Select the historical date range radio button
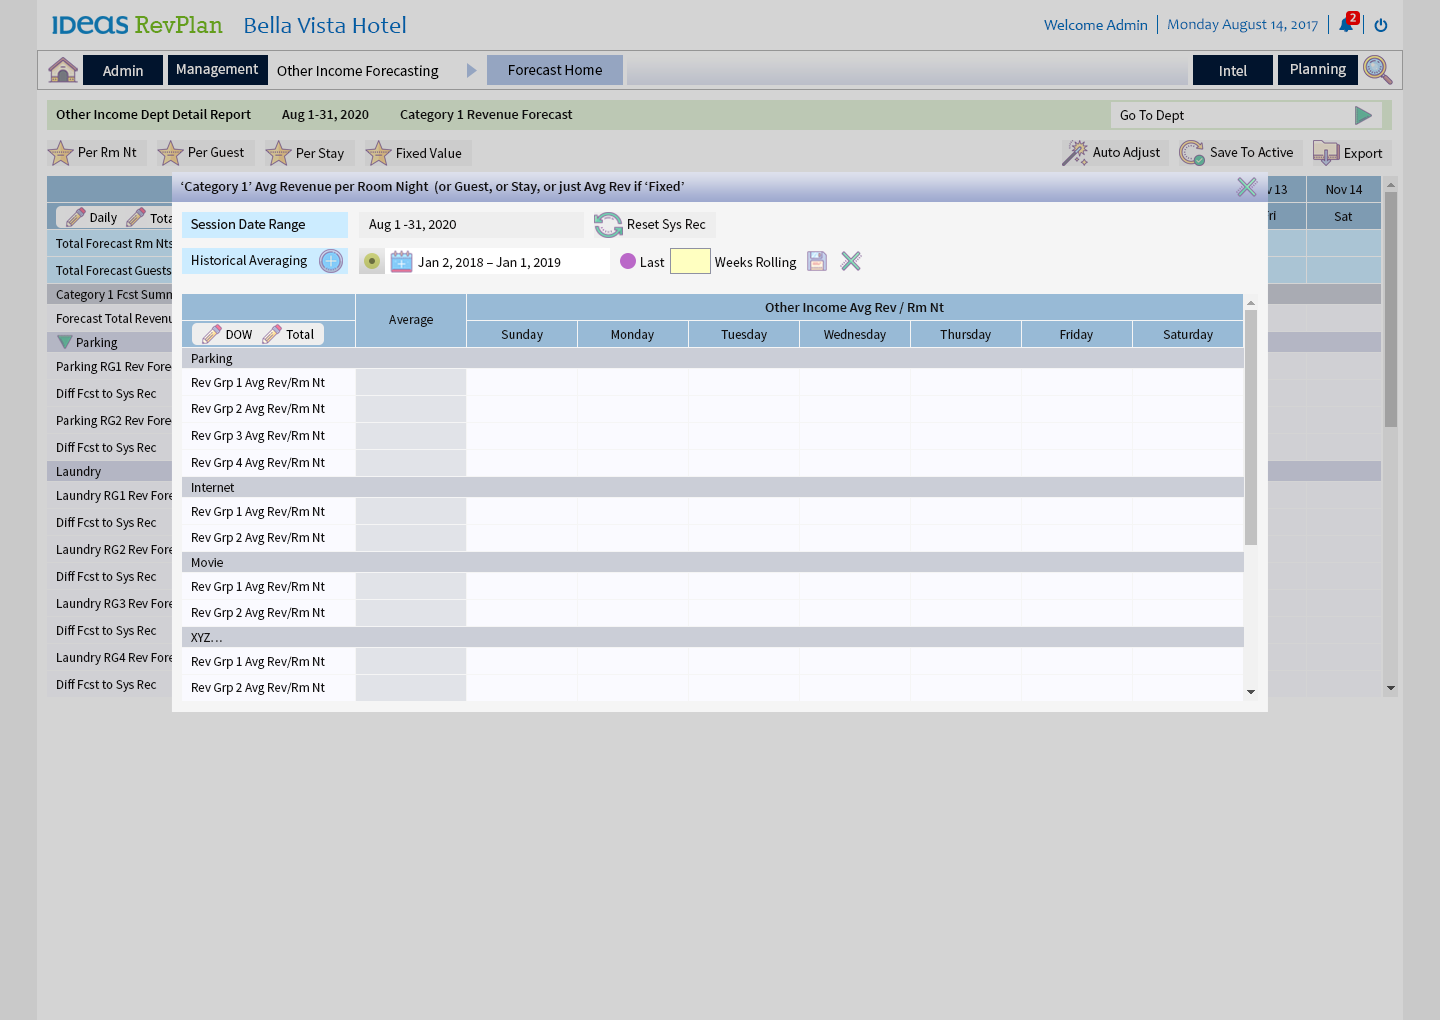This screenshot has width=1440, height=1020. 372,262
